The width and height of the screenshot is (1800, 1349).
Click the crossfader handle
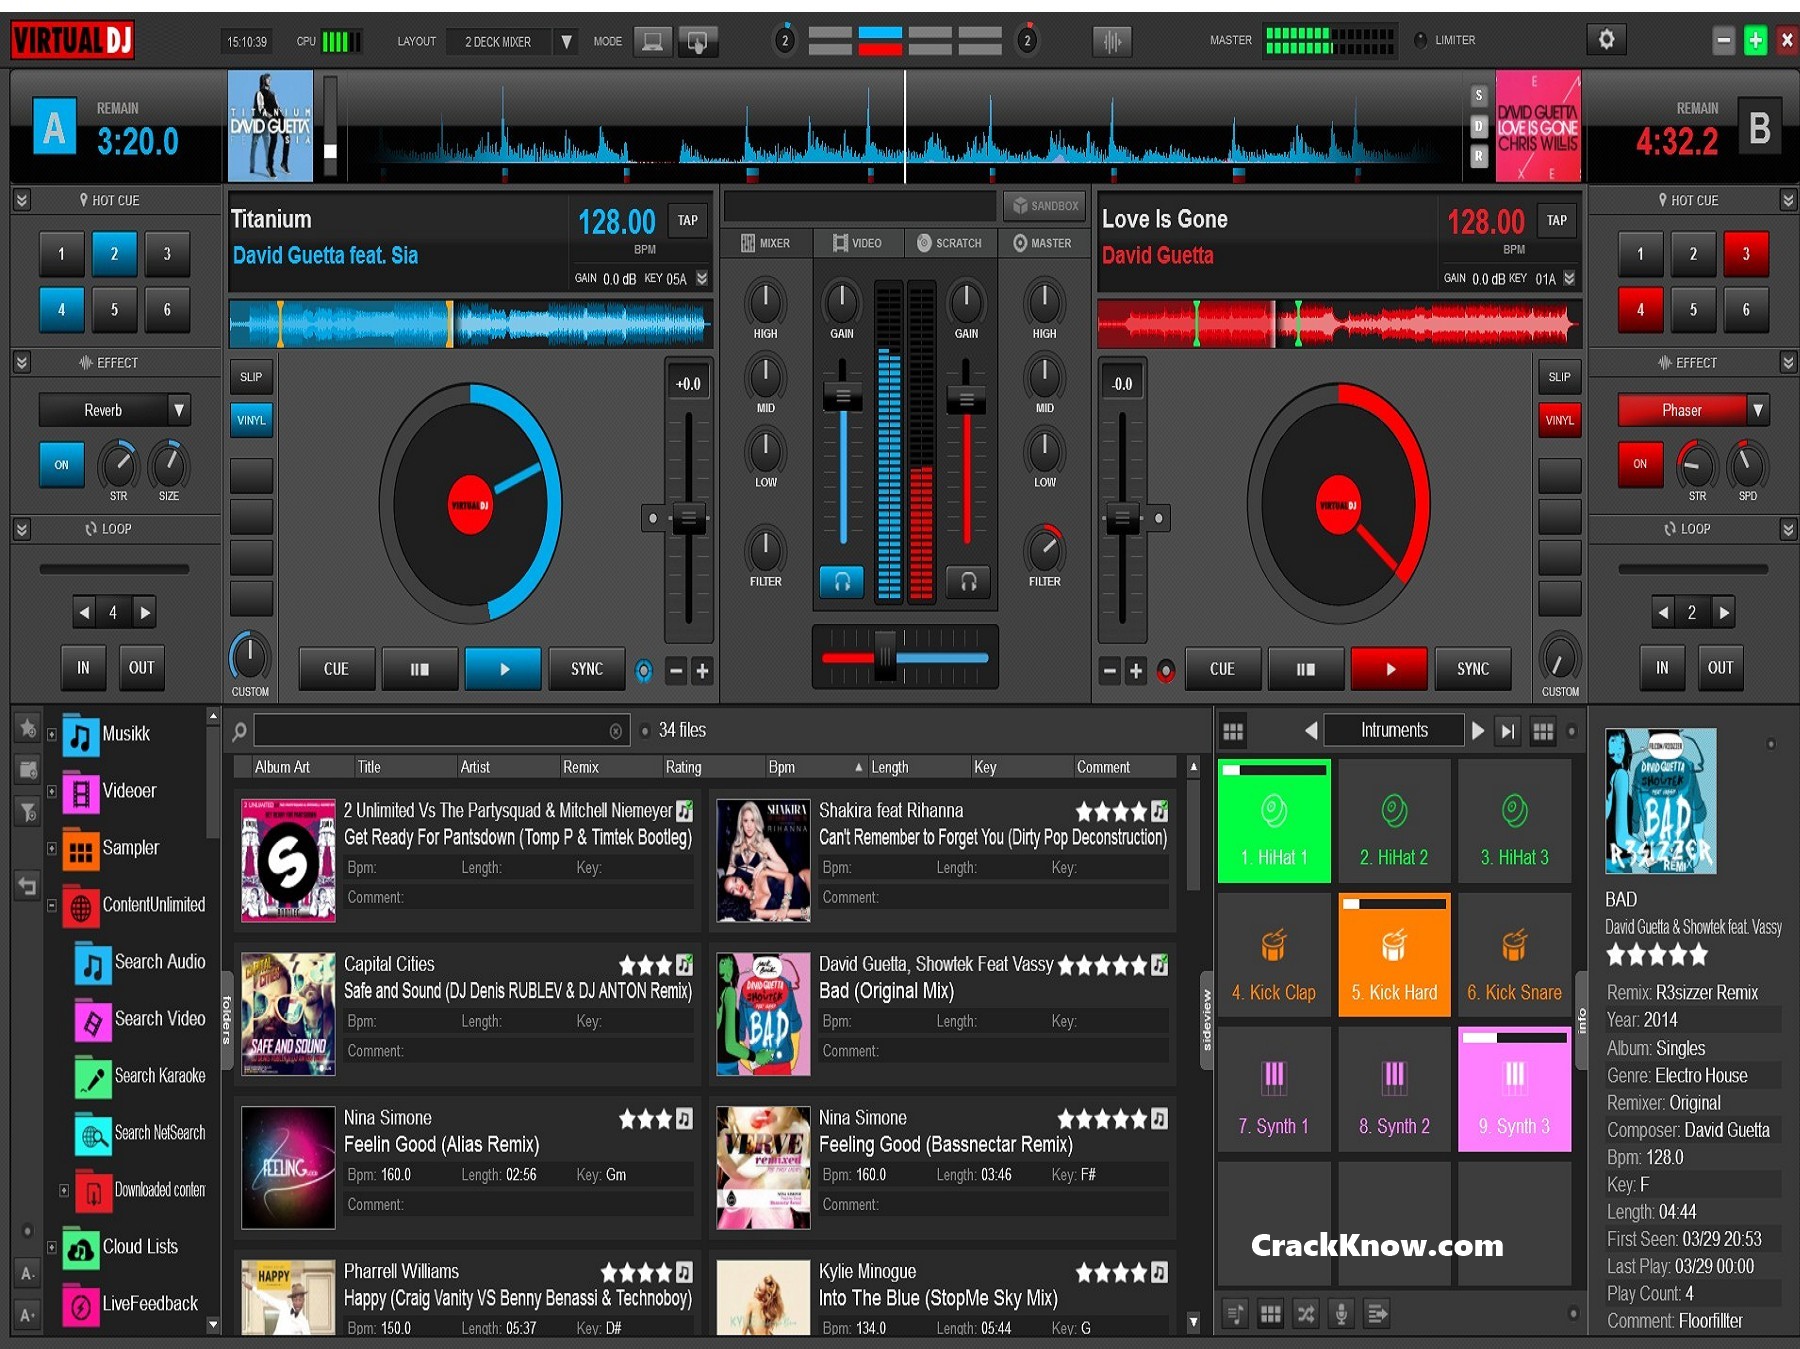(885, 657)
